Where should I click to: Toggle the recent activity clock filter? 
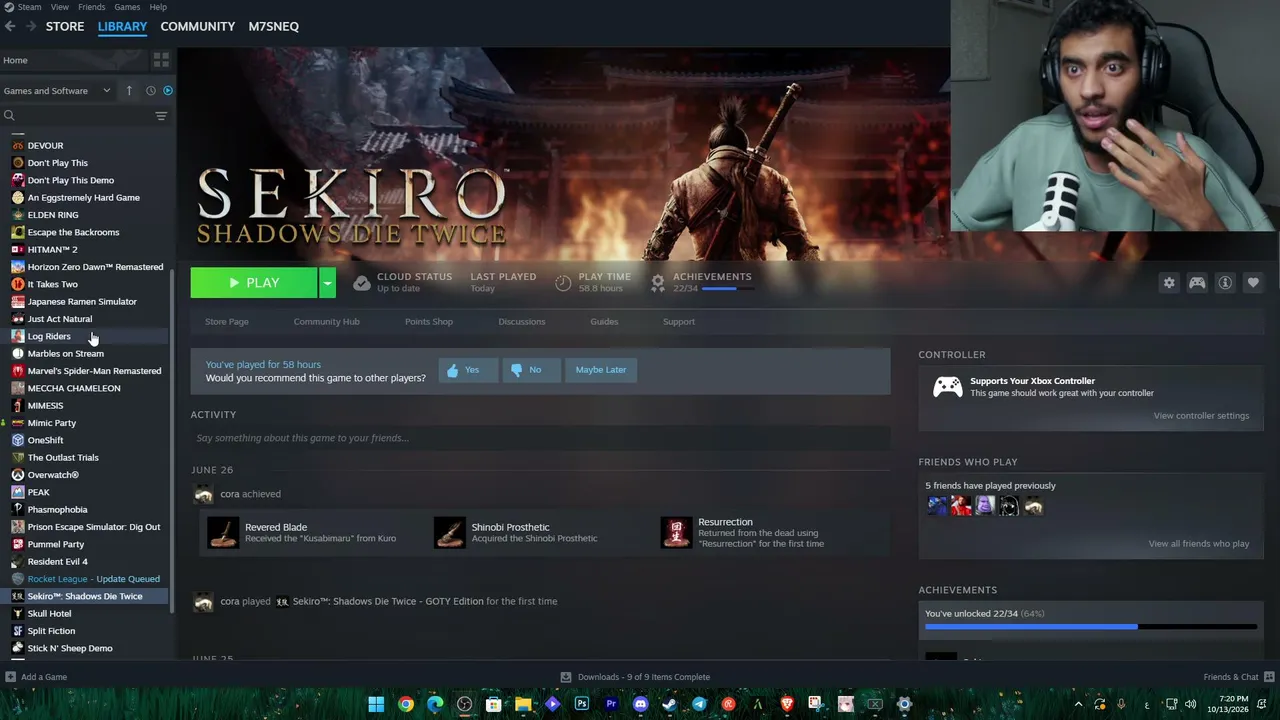pos(151,90)
